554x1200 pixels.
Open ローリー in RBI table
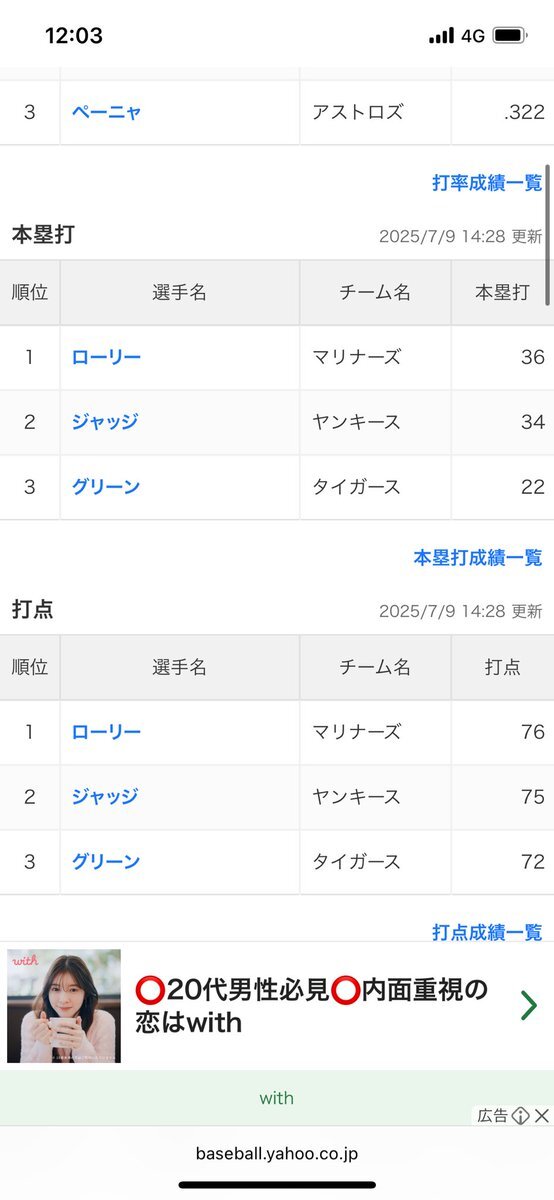click(106, 732)
